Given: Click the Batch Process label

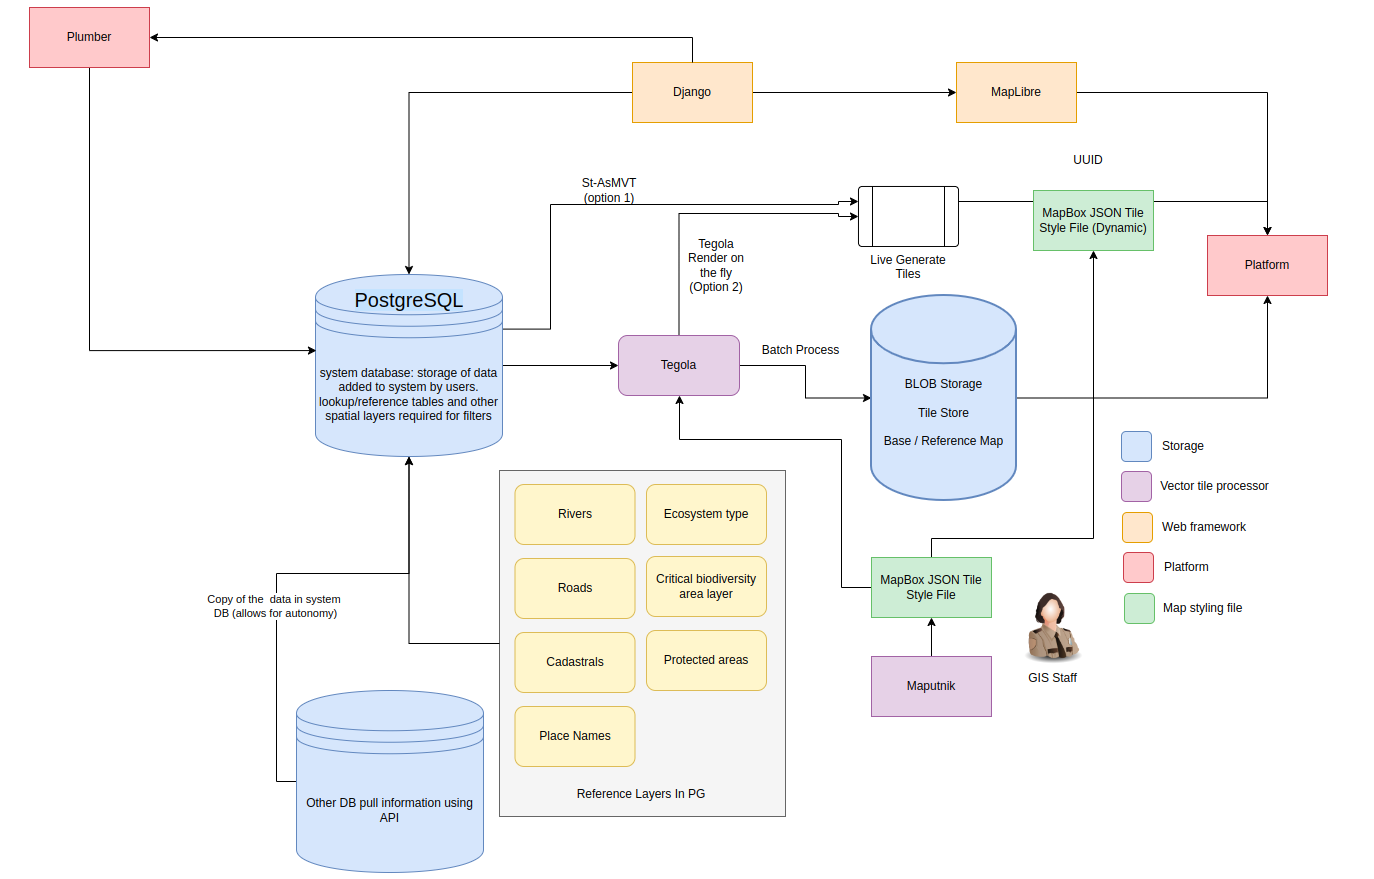Looking at the screenshot, I should coord(800,350).
